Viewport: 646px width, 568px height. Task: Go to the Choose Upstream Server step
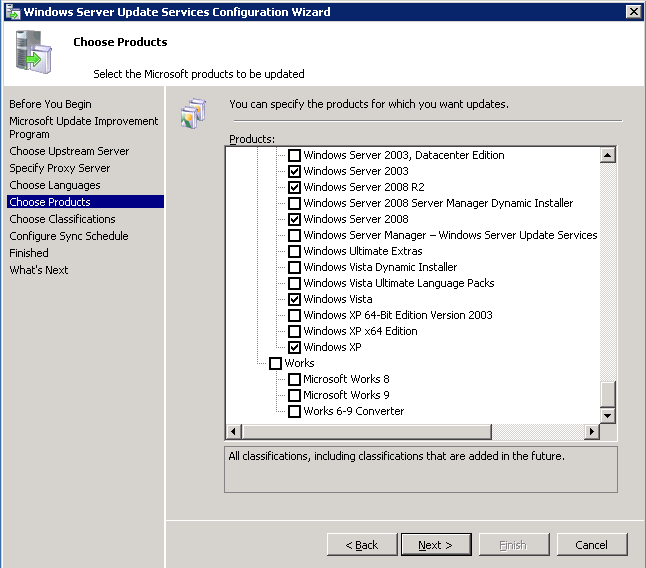69,151
